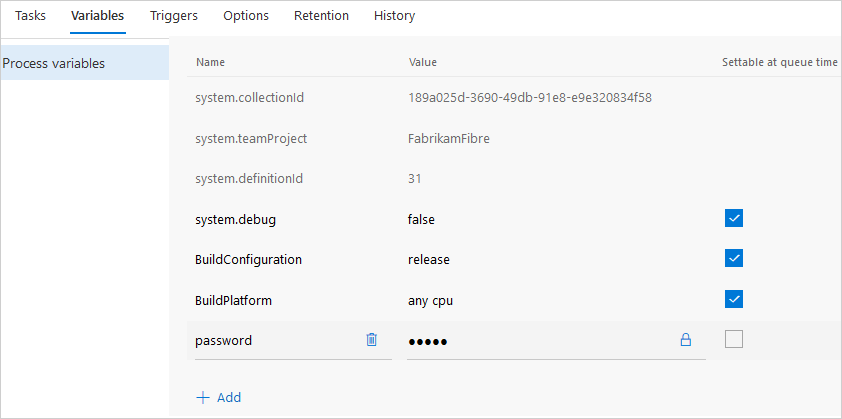Click the lock icon on password value
The height and width of the screenshot is (419, 842).
pos(686,340)
